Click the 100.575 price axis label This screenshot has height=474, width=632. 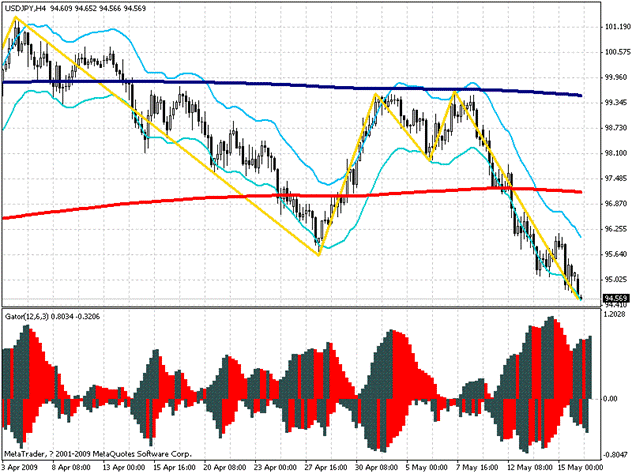[617, 52]
